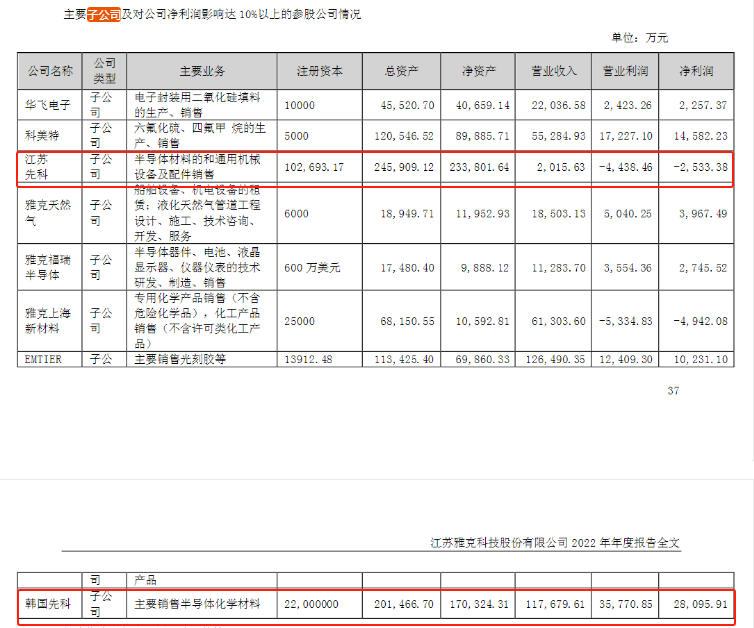Click 雅克天然气 revenue 18,503.13
Viewport: 754px width, 628px height.
(x=558, y=214)
